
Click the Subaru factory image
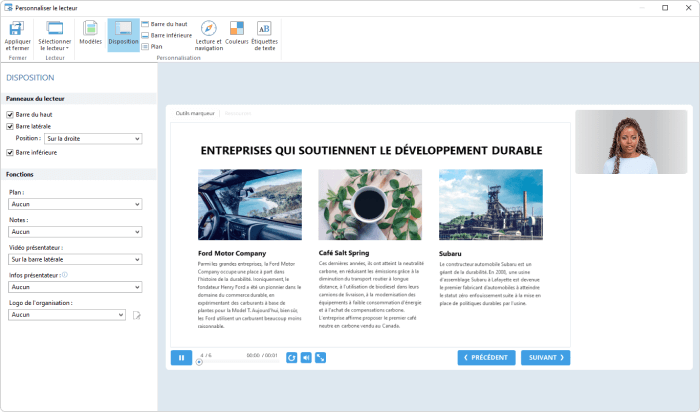click(491, 204)
